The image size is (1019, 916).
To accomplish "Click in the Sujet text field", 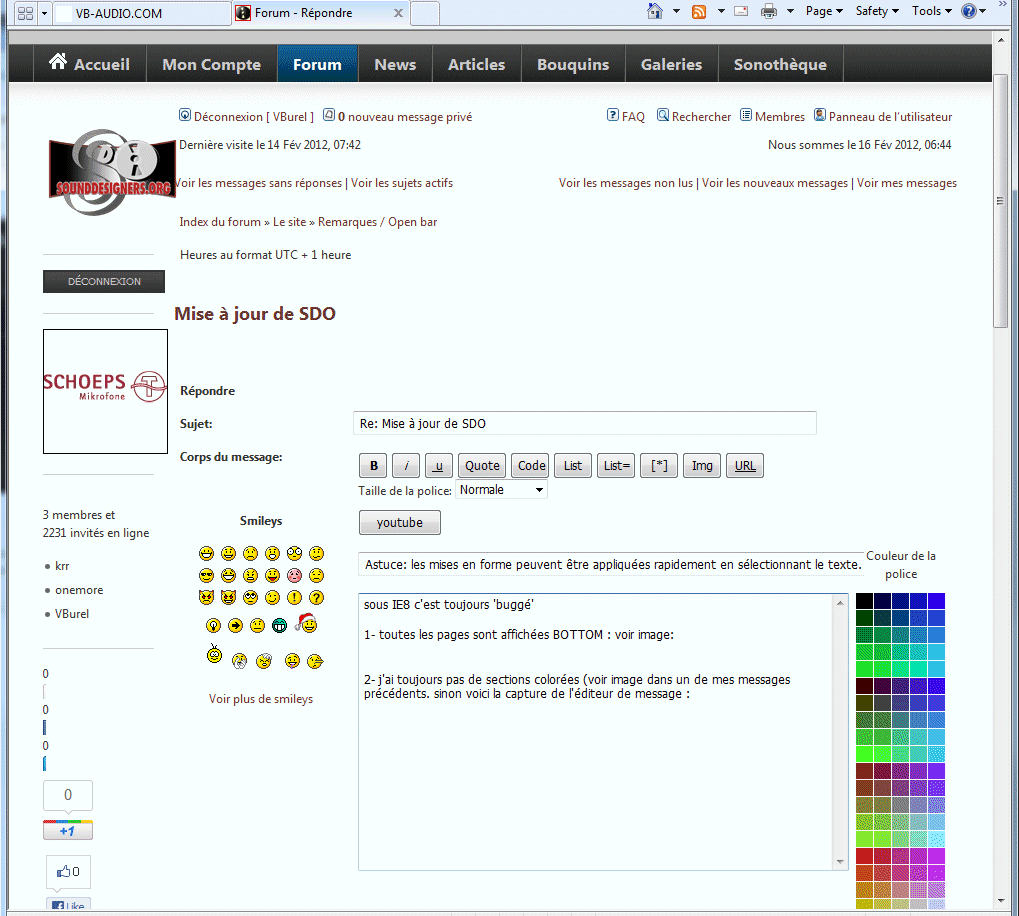I will [584, 423].
